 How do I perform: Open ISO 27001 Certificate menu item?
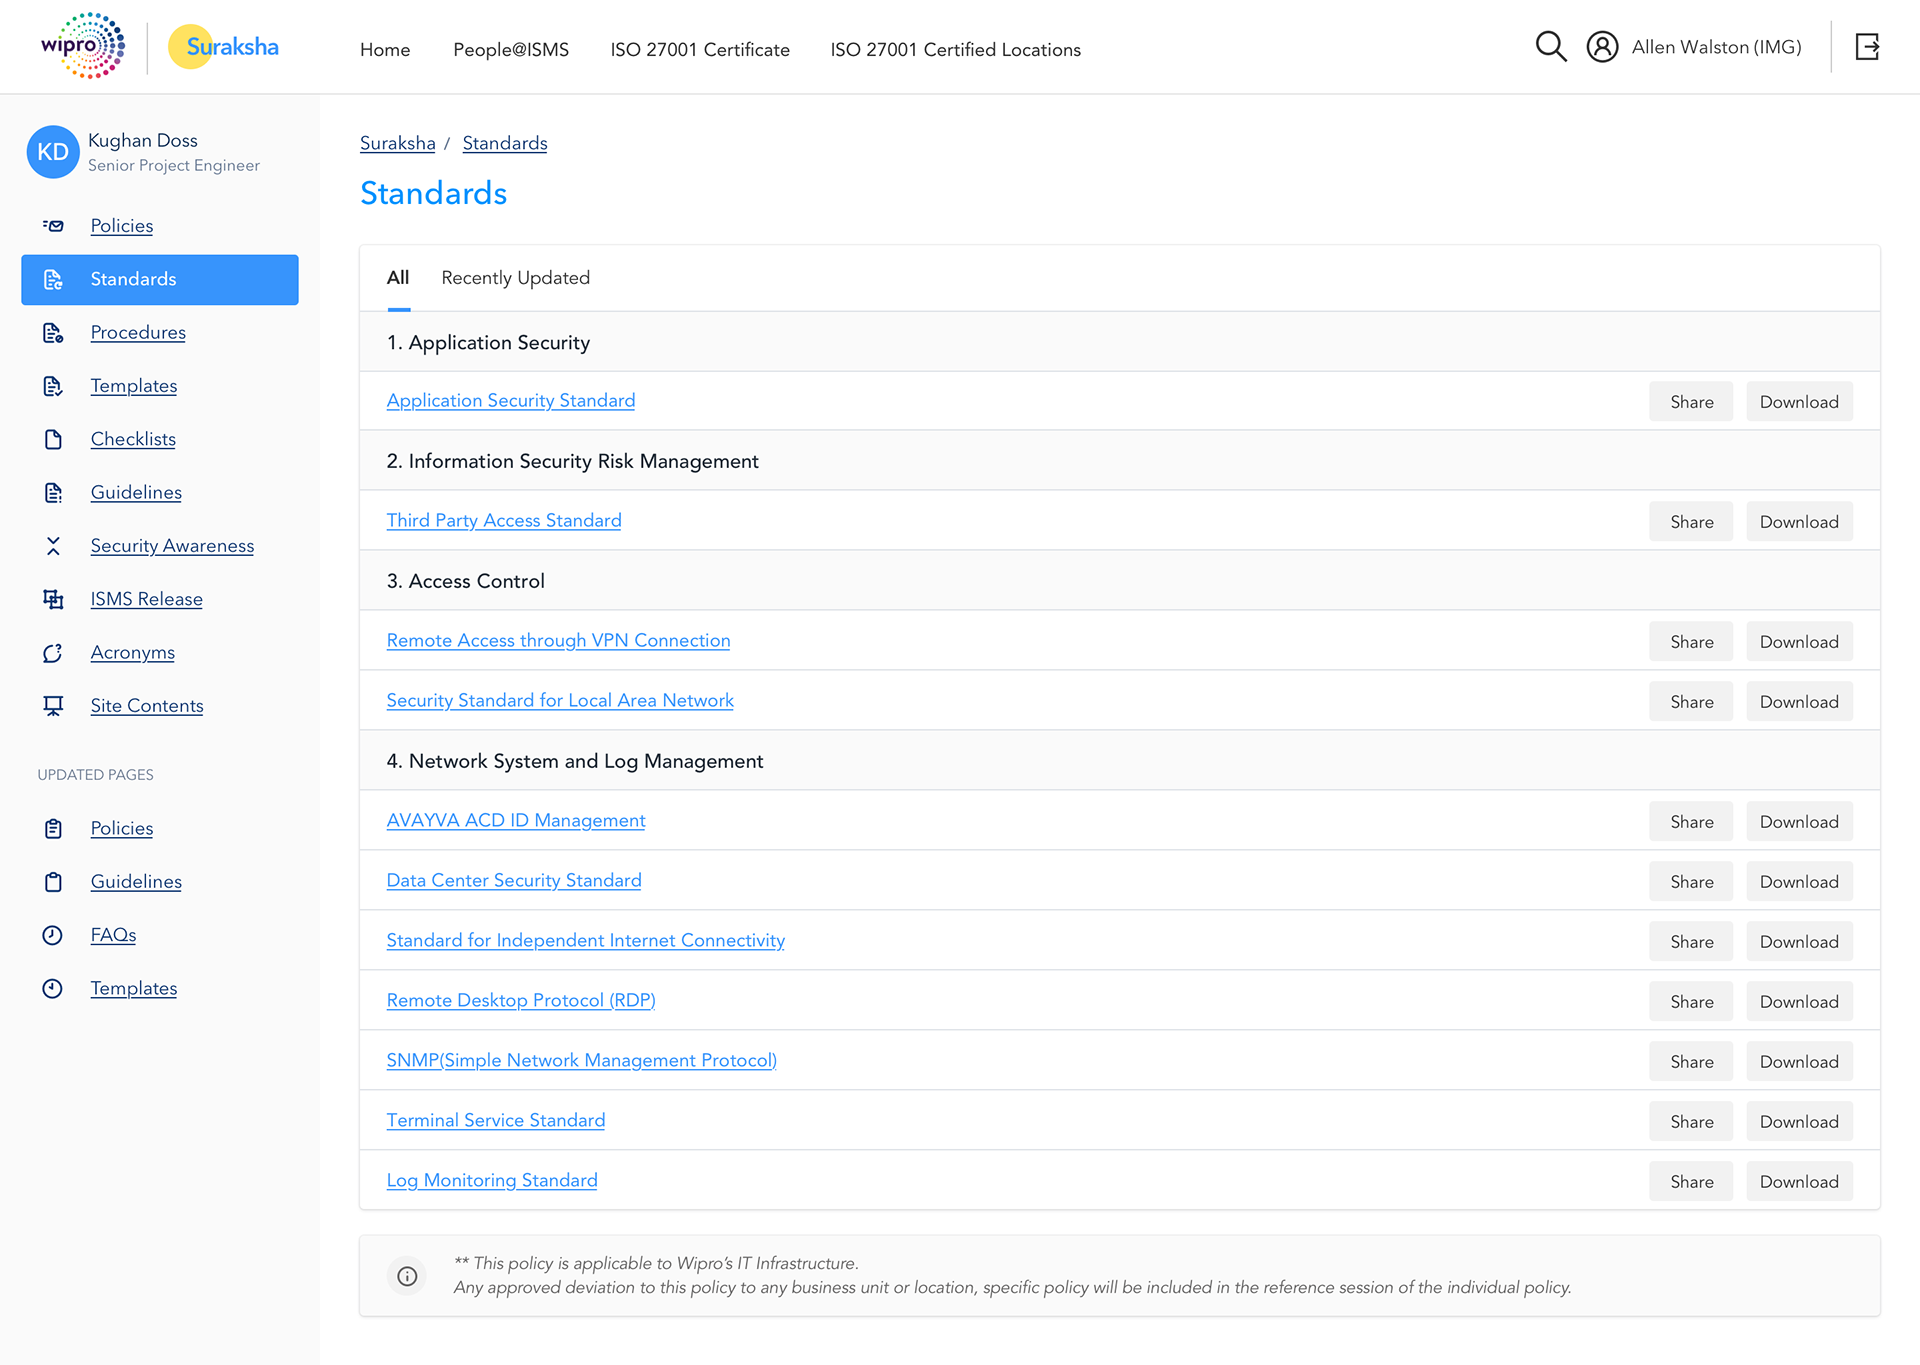click(x=700, y=50)
